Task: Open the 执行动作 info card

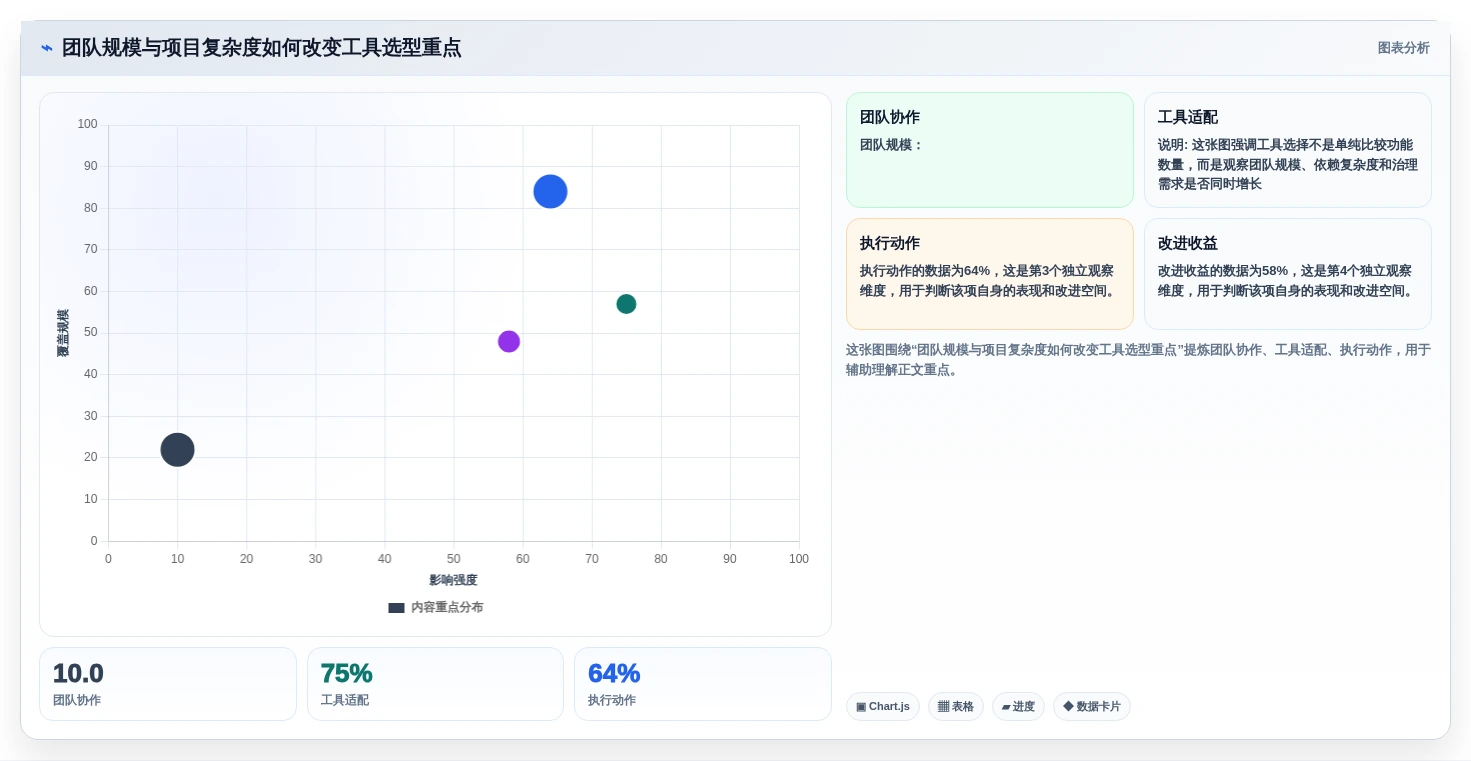Action: (x=989, y=274)
